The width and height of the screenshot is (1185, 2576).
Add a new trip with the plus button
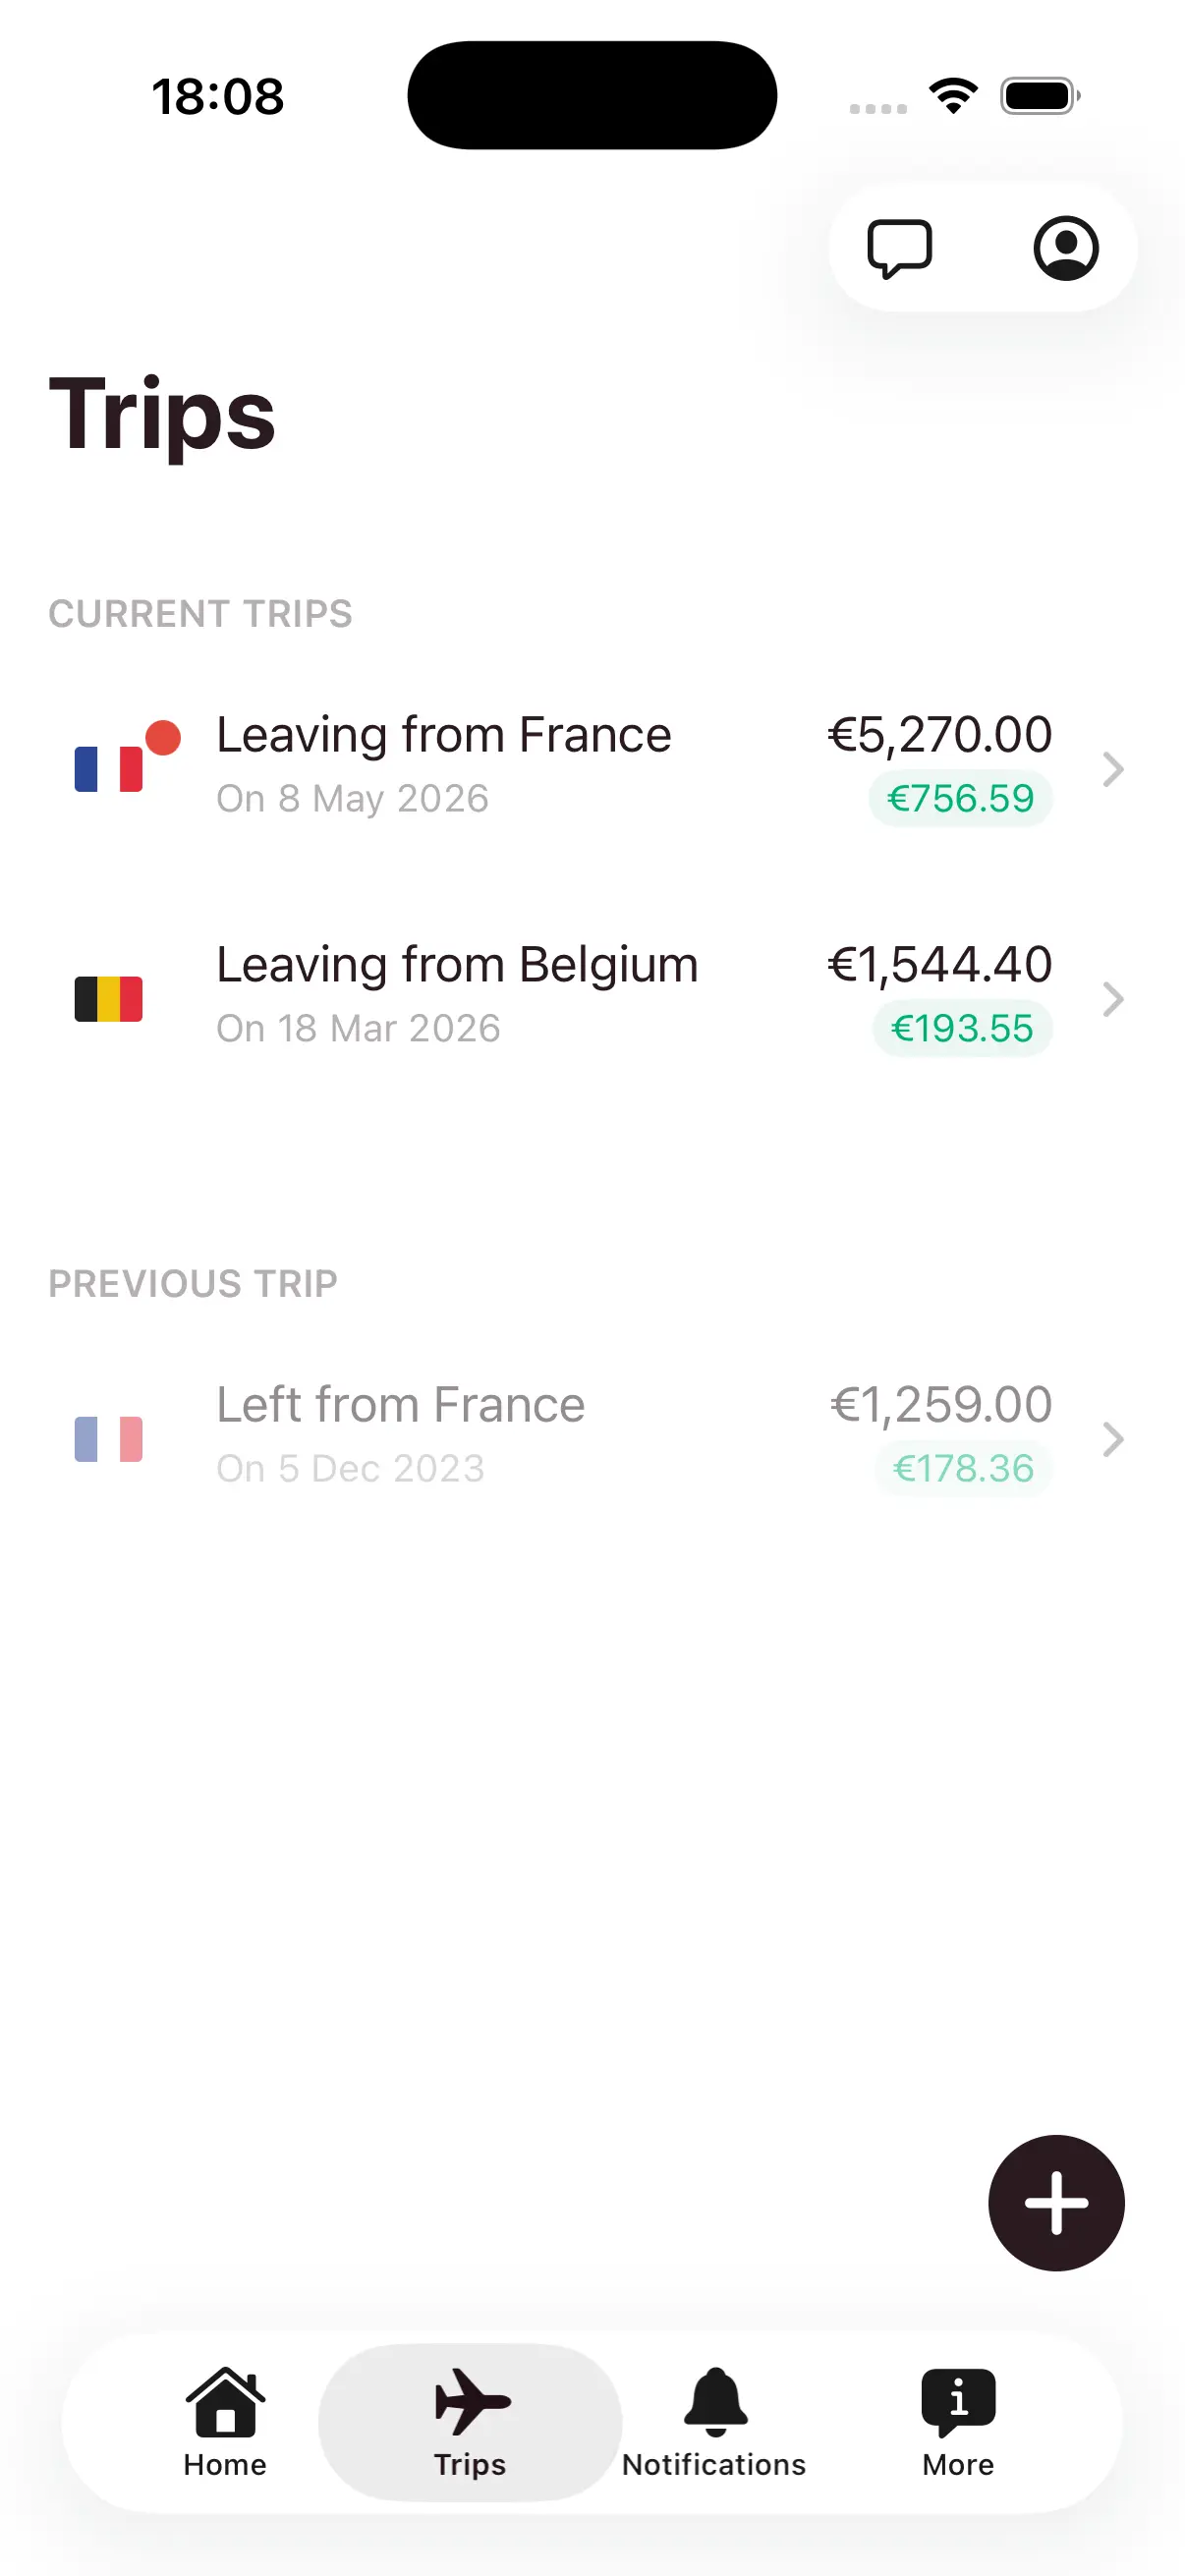point(1056,2202)
